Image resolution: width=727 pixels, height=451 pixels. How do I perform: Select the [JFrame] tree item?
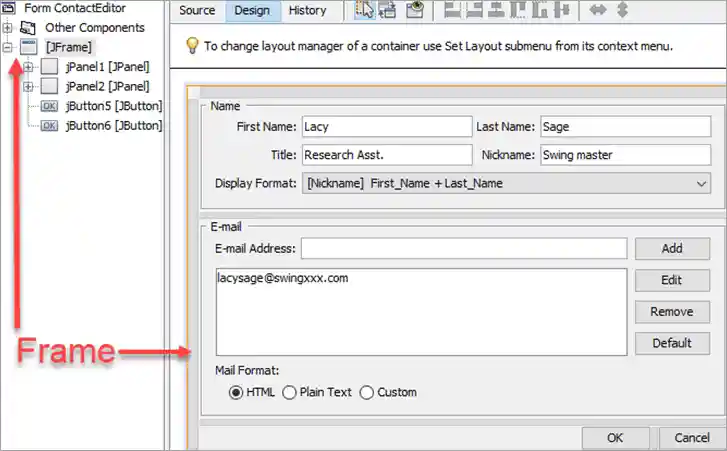[x=69, y=47]
